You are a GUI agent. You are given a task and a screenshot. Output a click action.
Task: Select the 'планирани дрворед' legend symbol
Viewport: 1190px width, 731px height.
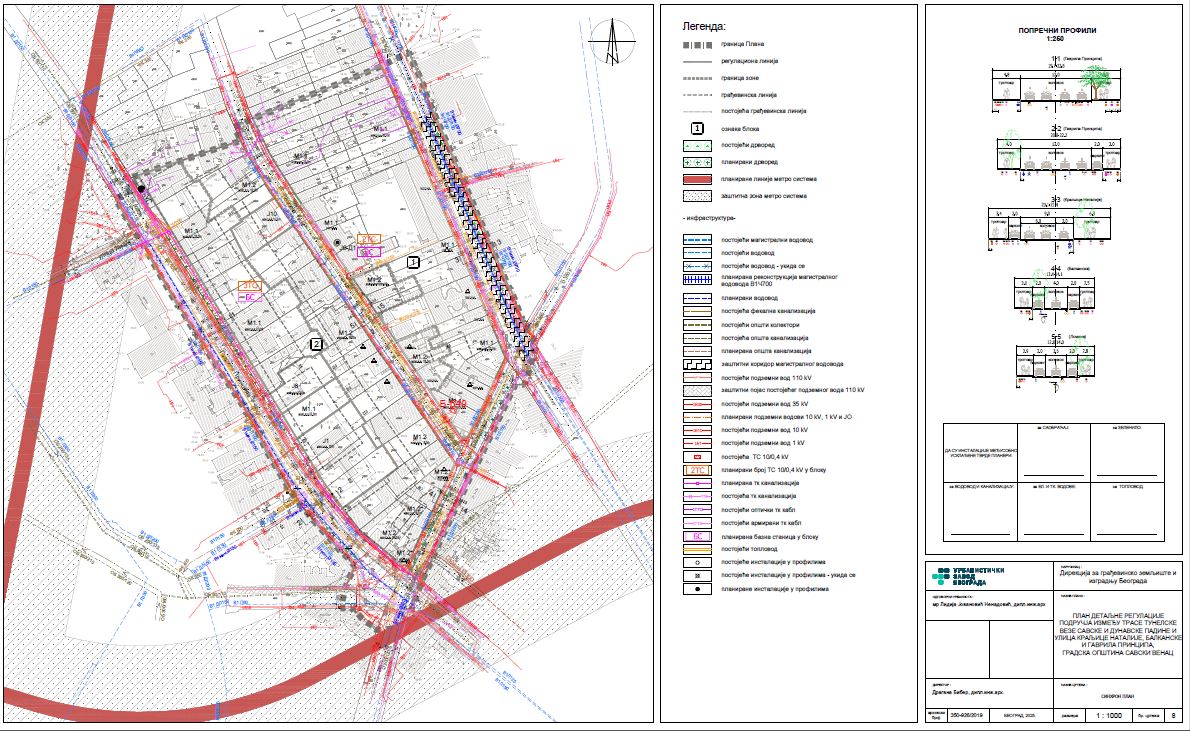(698, 162)
